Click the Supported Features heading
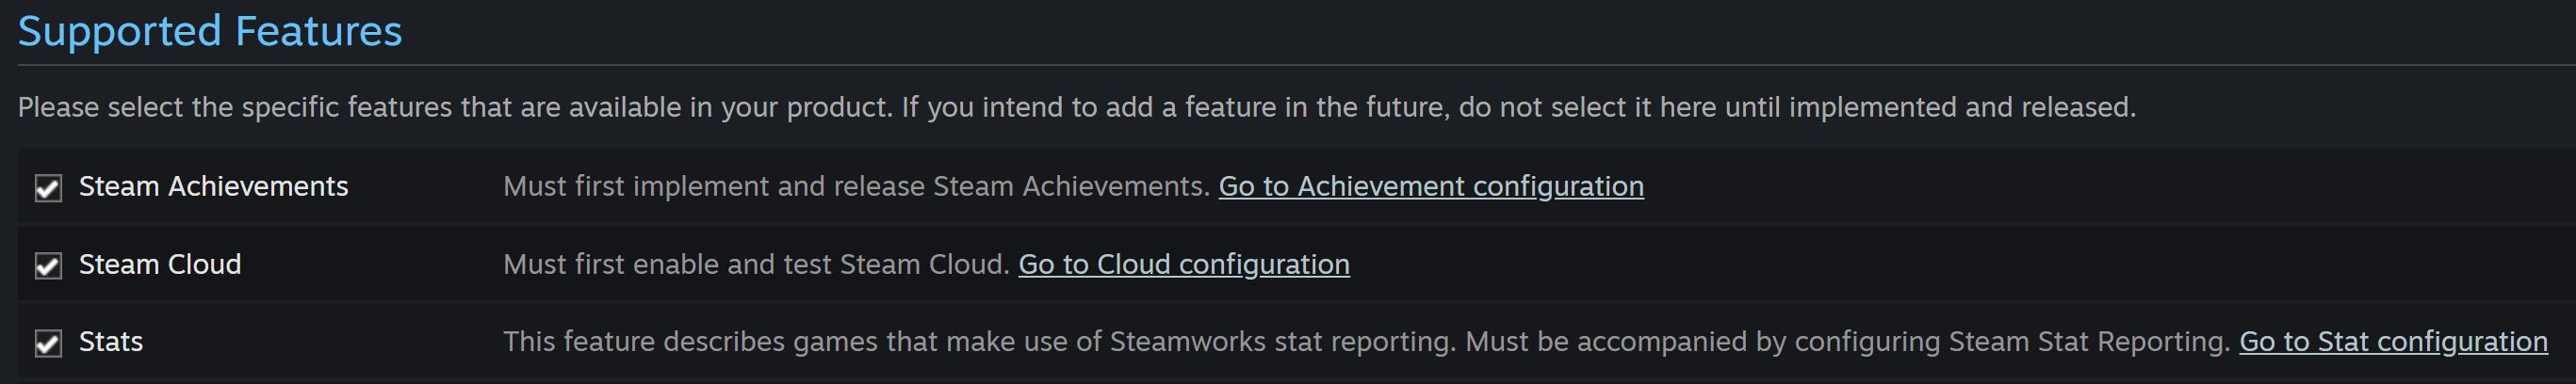This screenshot has width=2576, height=384. coord(210,32)
